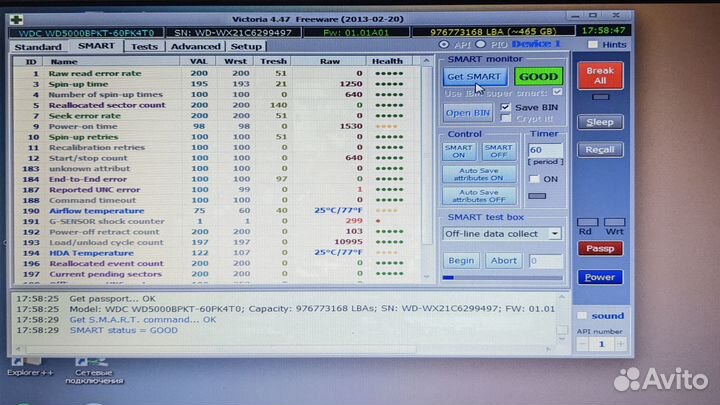Enable the Hints checkbox
Viewport: 720px width, 405px height.
pos(594,45)
